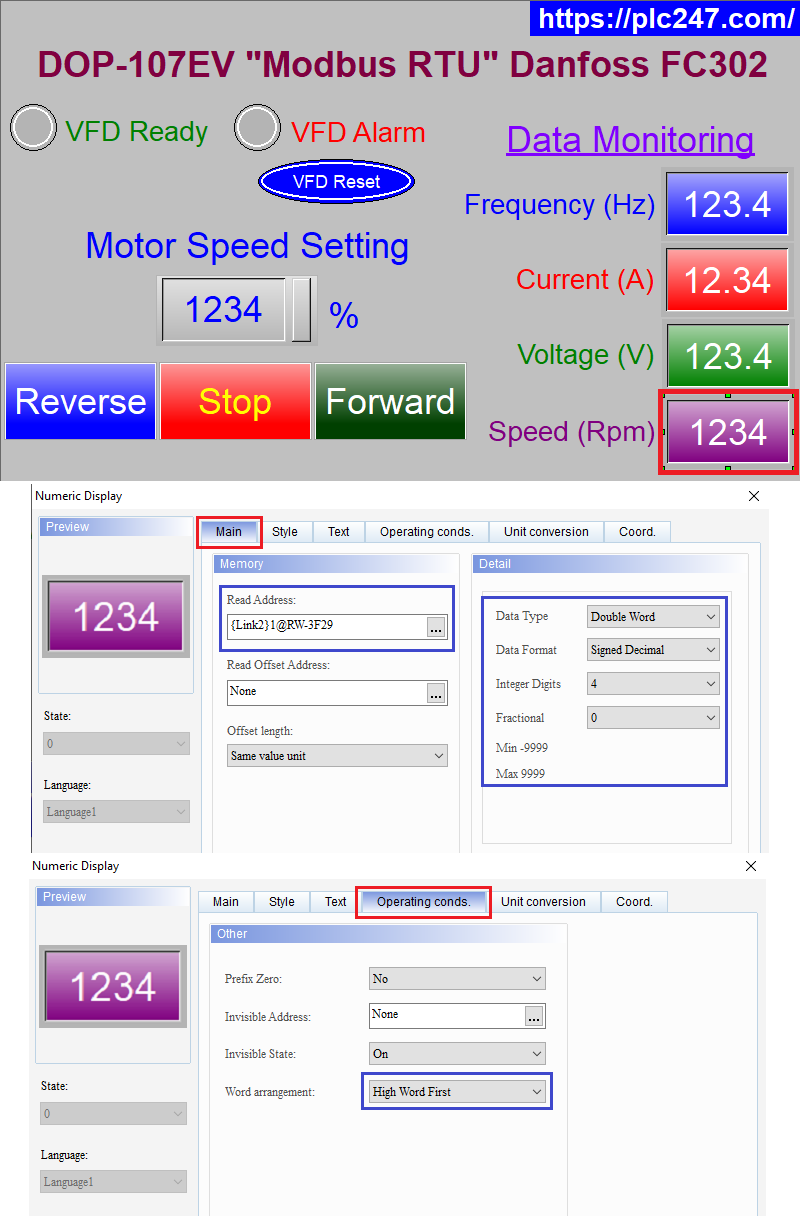Click the Voltage (V) display showing 123.4
The width and height of the screenshot is (800, 1219).
(727, 355)
